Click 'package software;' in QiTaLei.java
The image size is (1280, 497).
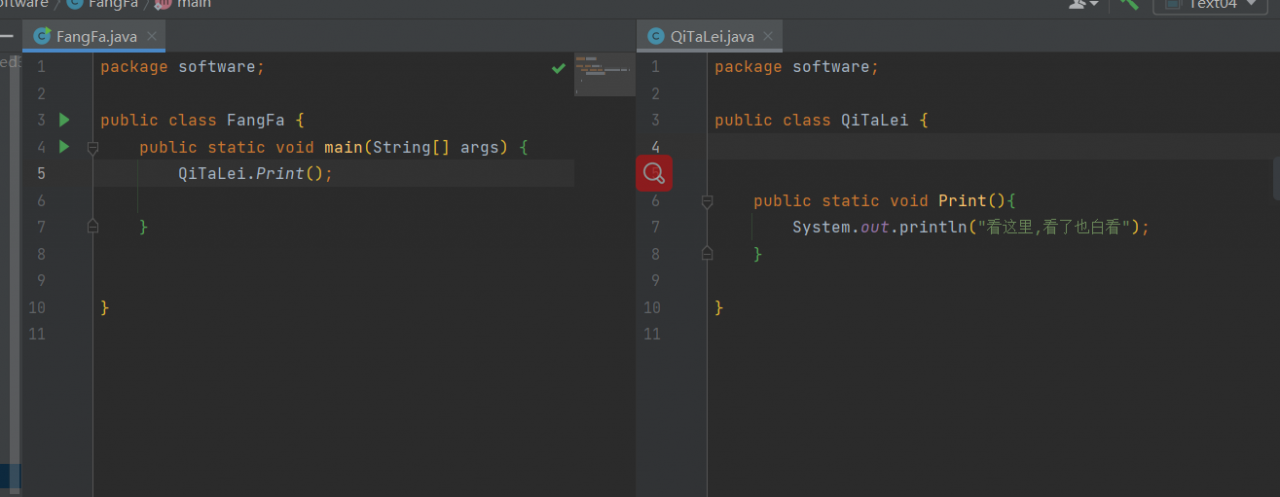point(796,67)
